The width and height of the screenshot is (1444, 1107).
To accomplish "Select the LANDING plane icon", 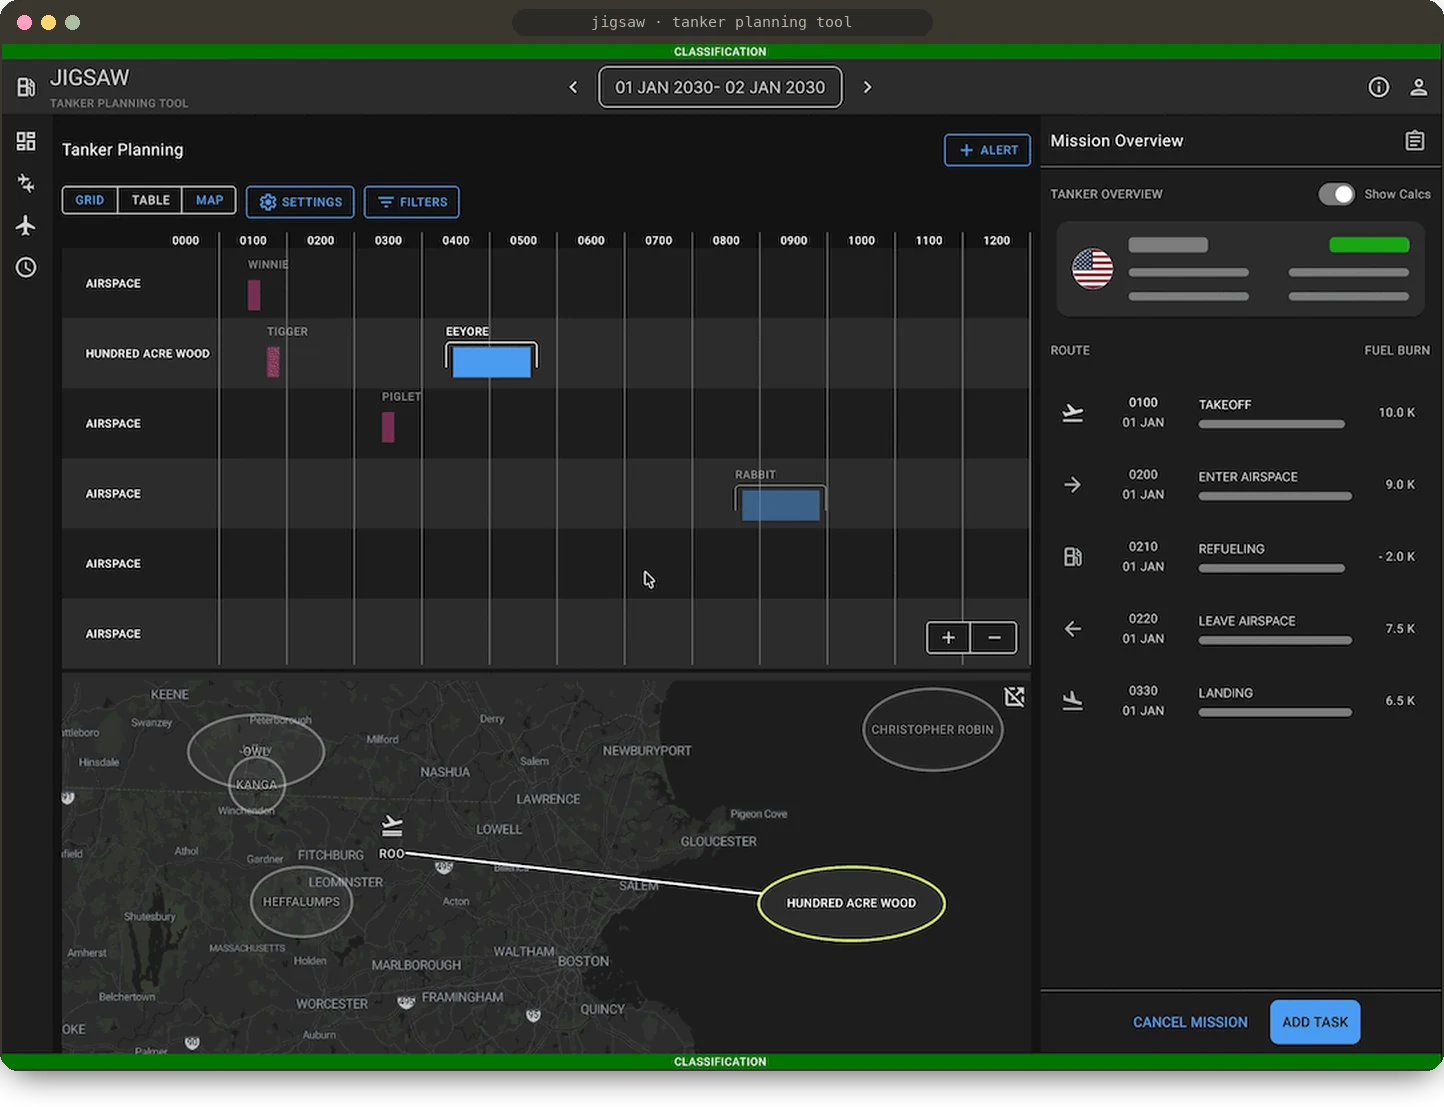I will click(1072, 701).
